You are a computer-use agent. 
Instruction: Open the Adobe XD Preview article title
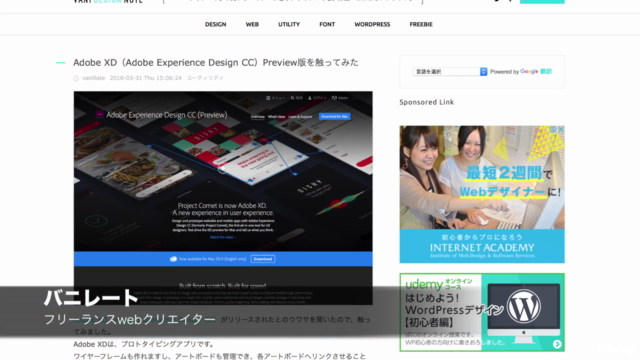coord(216,62)
